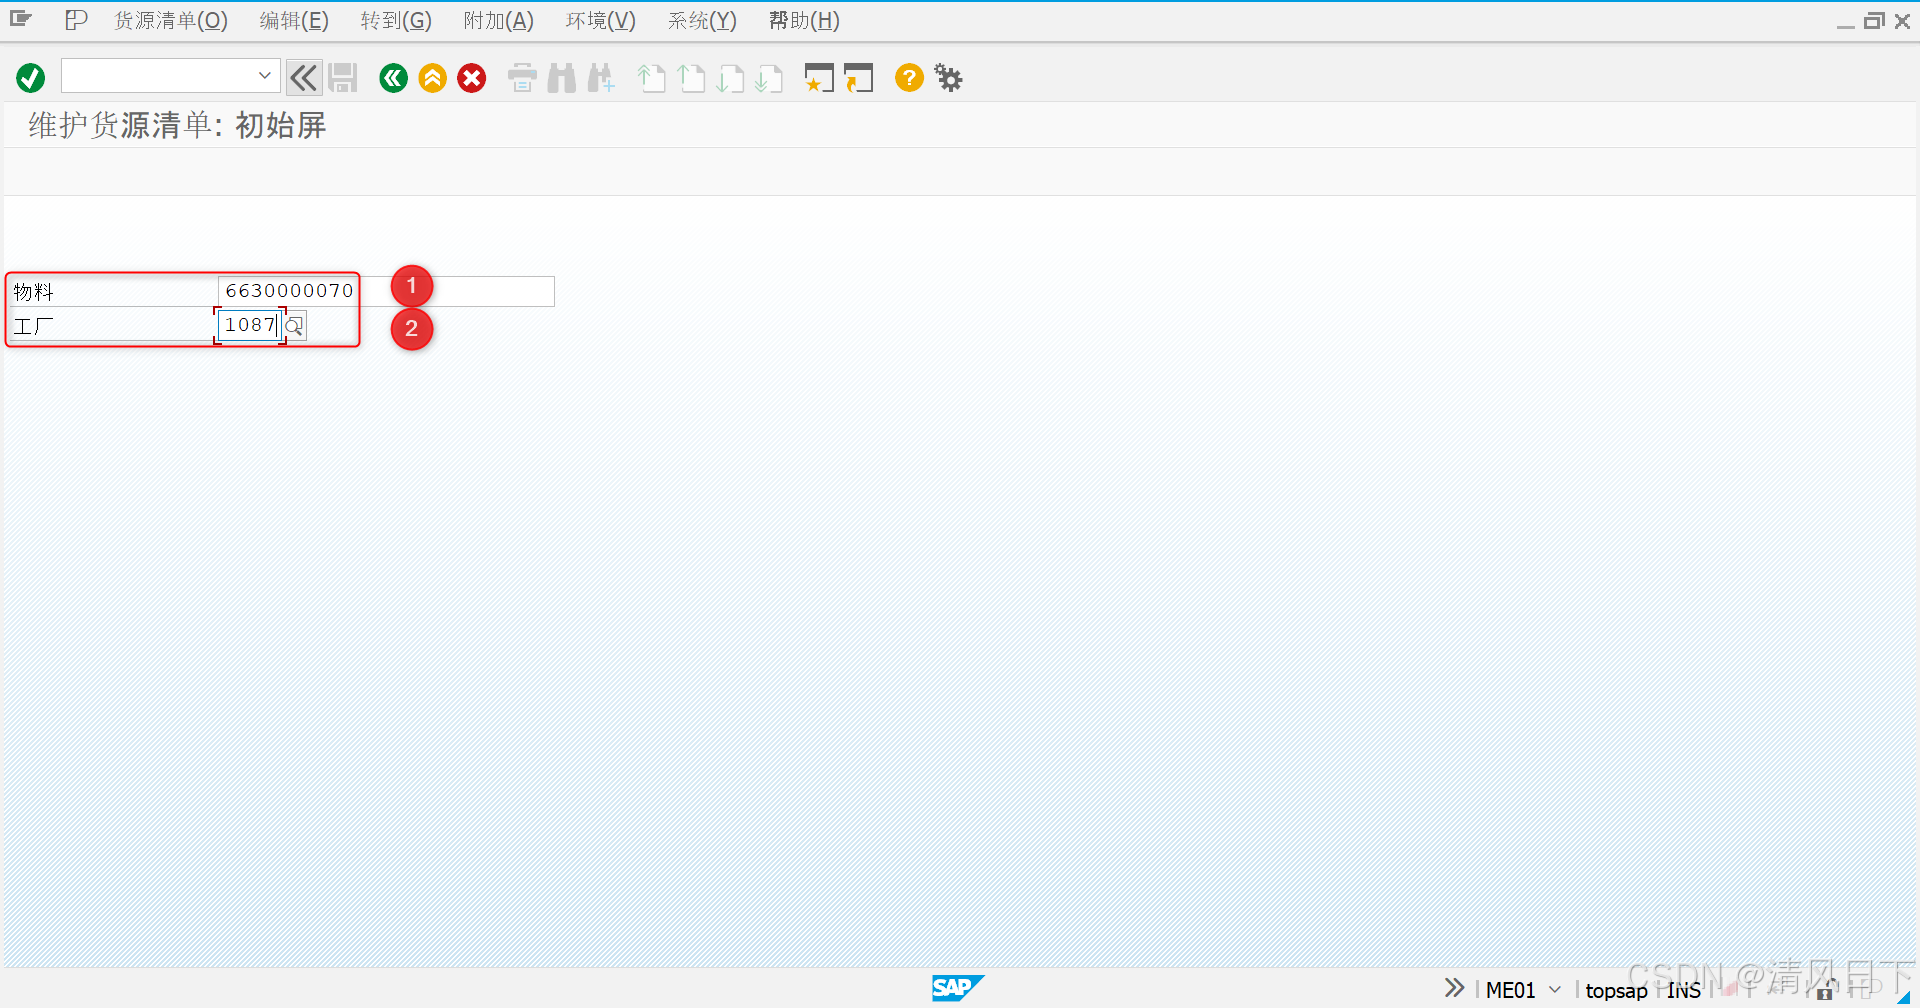Click the Next Page icon
The height and width of the screenshot is (1008, 1920).
730,78
